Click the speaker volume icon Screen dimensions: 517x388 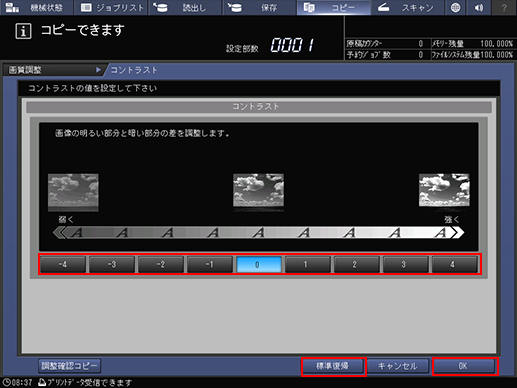coord(479,7)
